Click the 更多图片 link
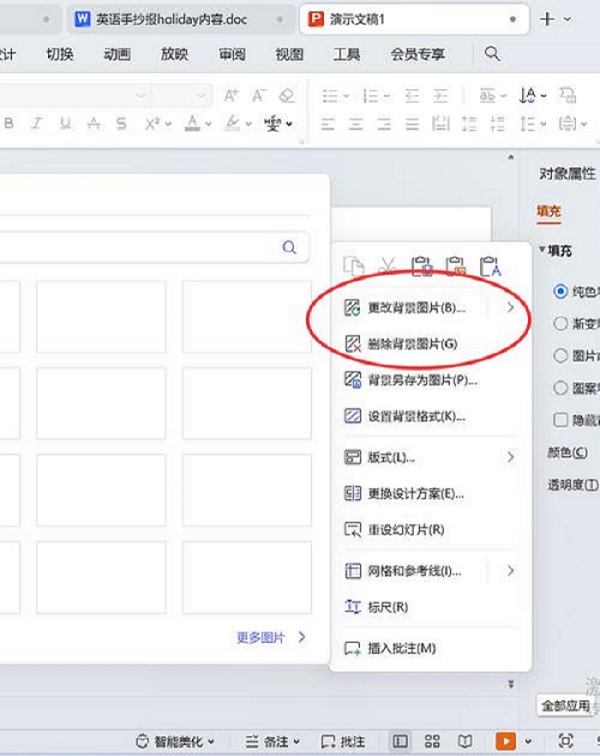Screen dimensions: 600x756 (x=270, y=637)
